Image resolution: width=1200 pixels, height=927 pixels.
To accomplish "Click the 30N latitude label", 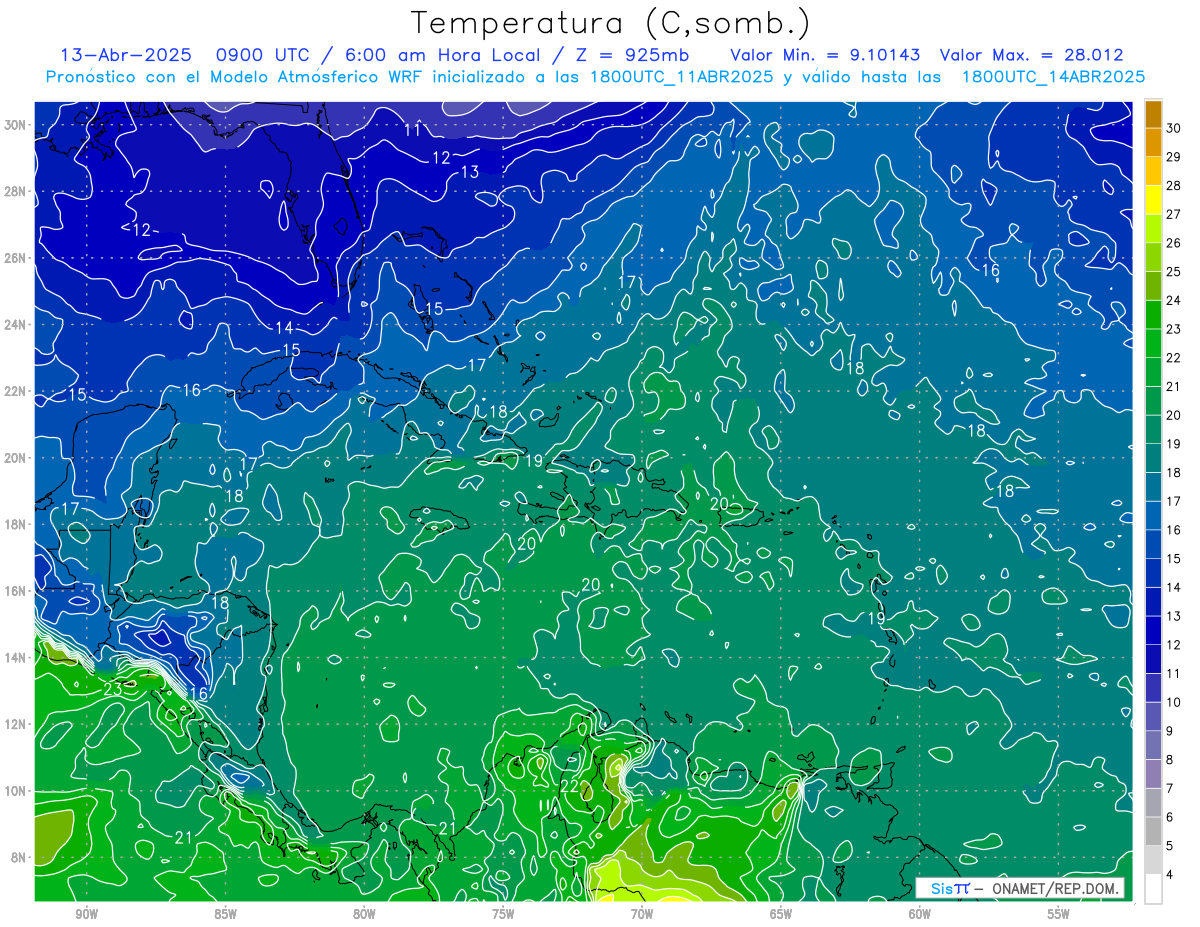I will coord(16,125).
